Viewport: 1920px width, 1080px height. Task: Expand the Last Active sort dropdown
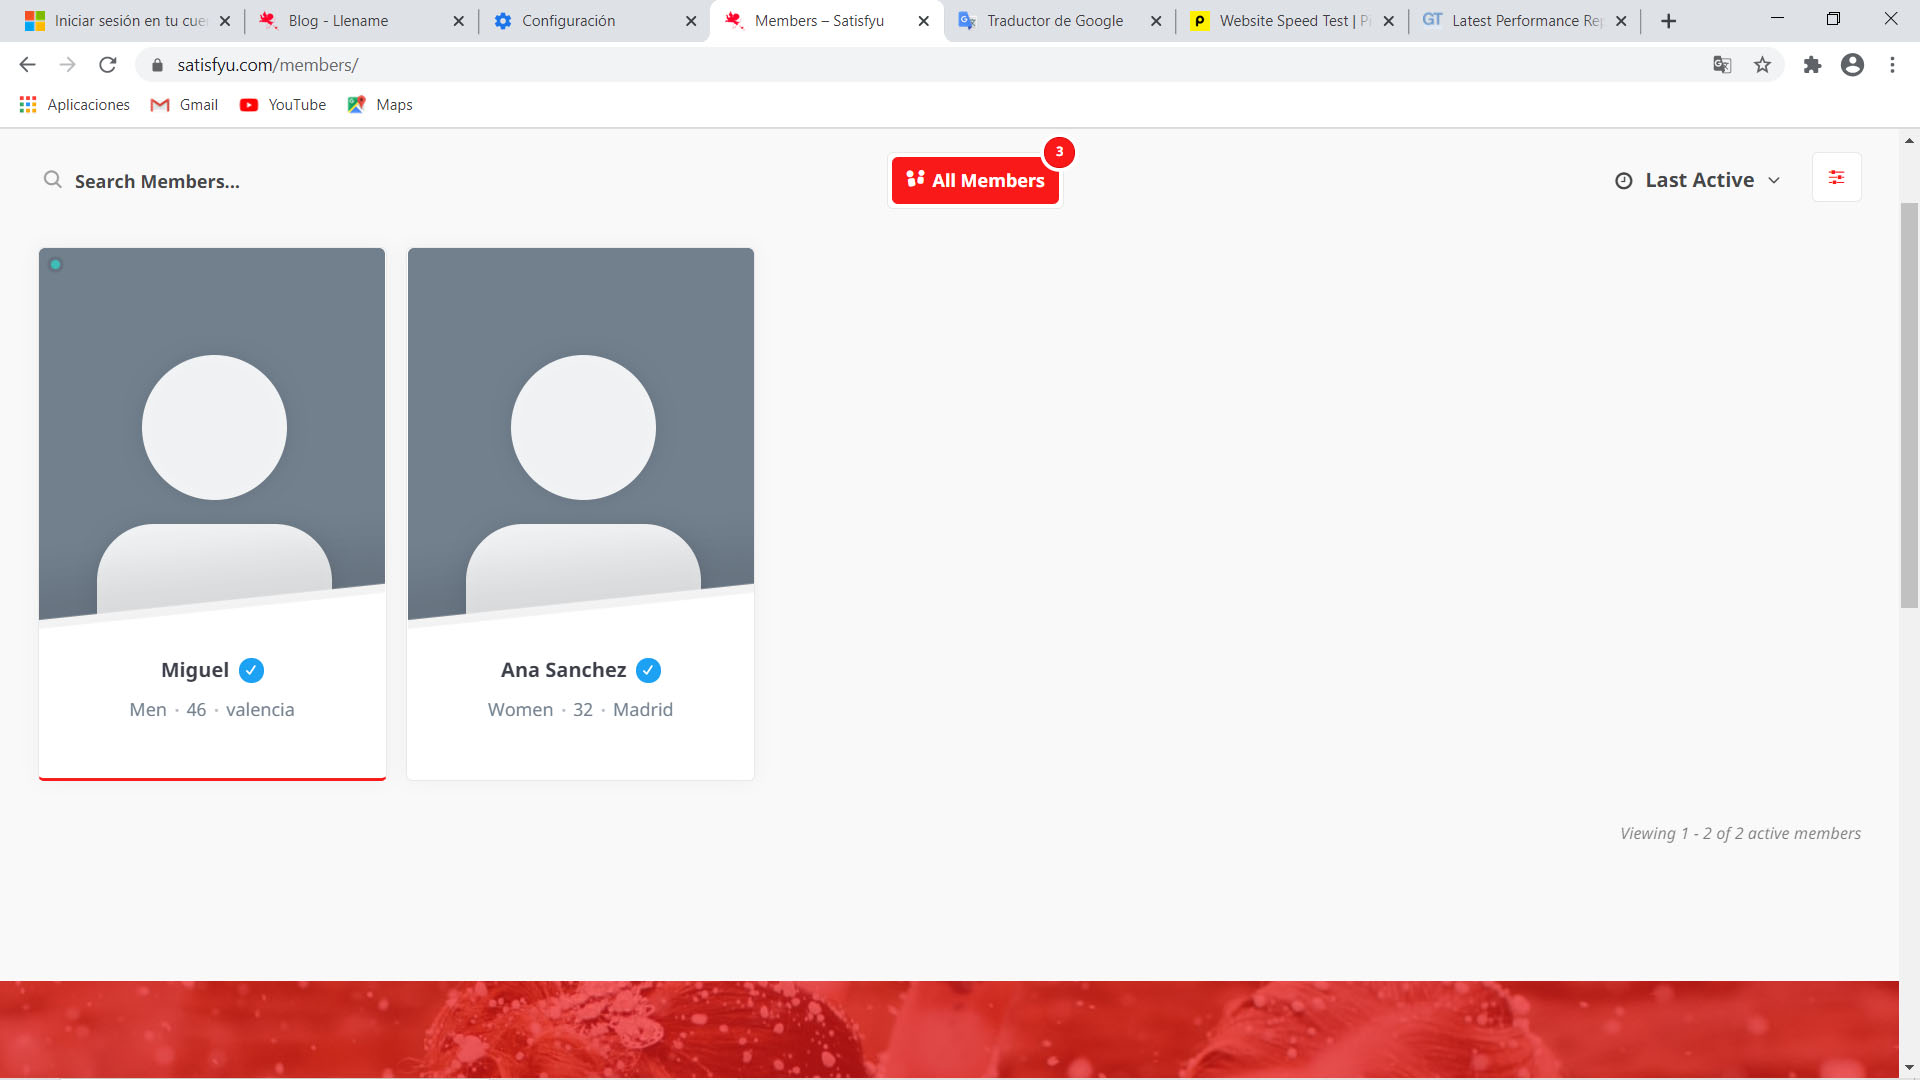click(1698, 180)
